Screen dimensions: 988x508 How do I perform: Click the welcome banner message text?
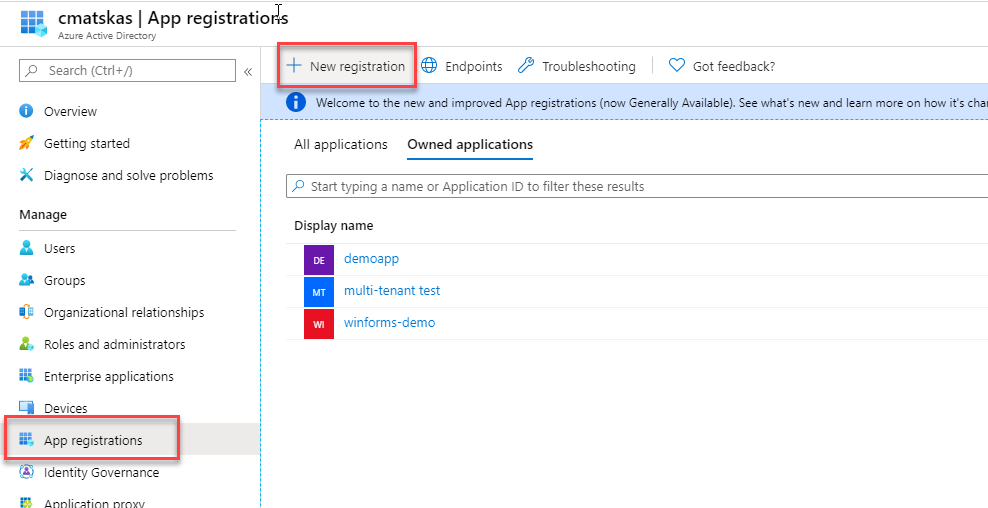click(x=652, y=102)
